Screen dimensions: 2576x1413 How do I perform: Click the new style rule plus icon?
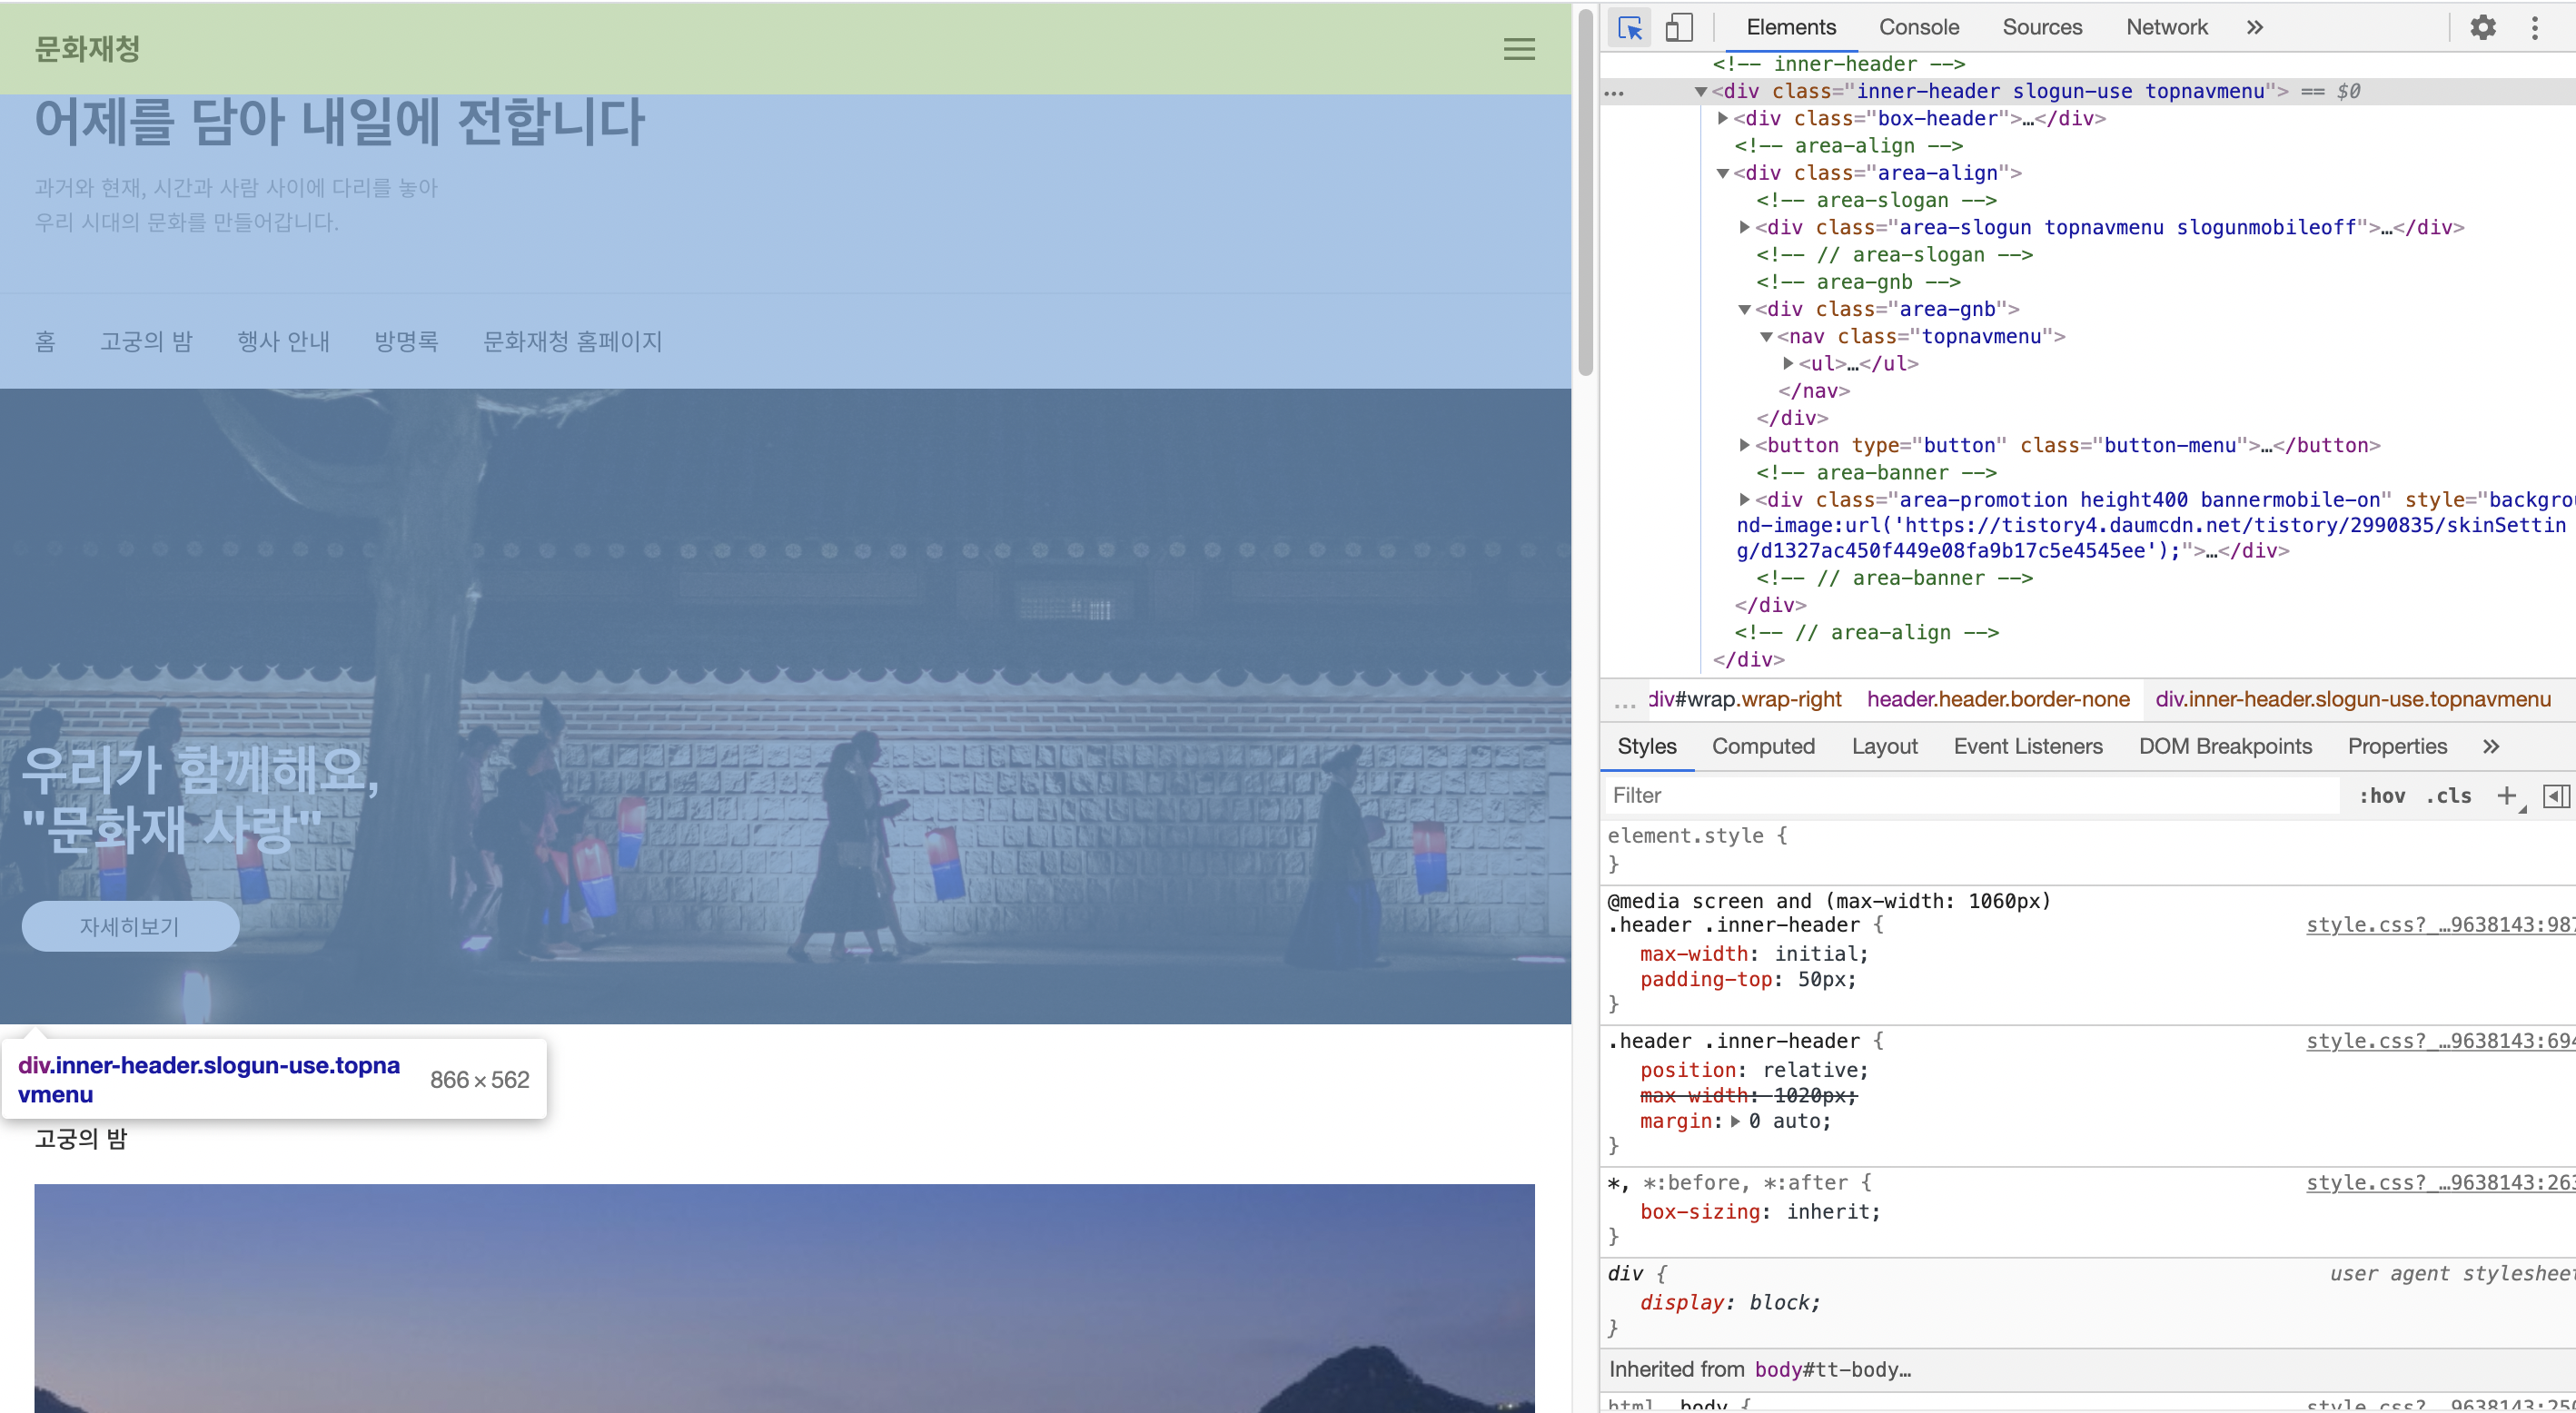(2506, 796)
